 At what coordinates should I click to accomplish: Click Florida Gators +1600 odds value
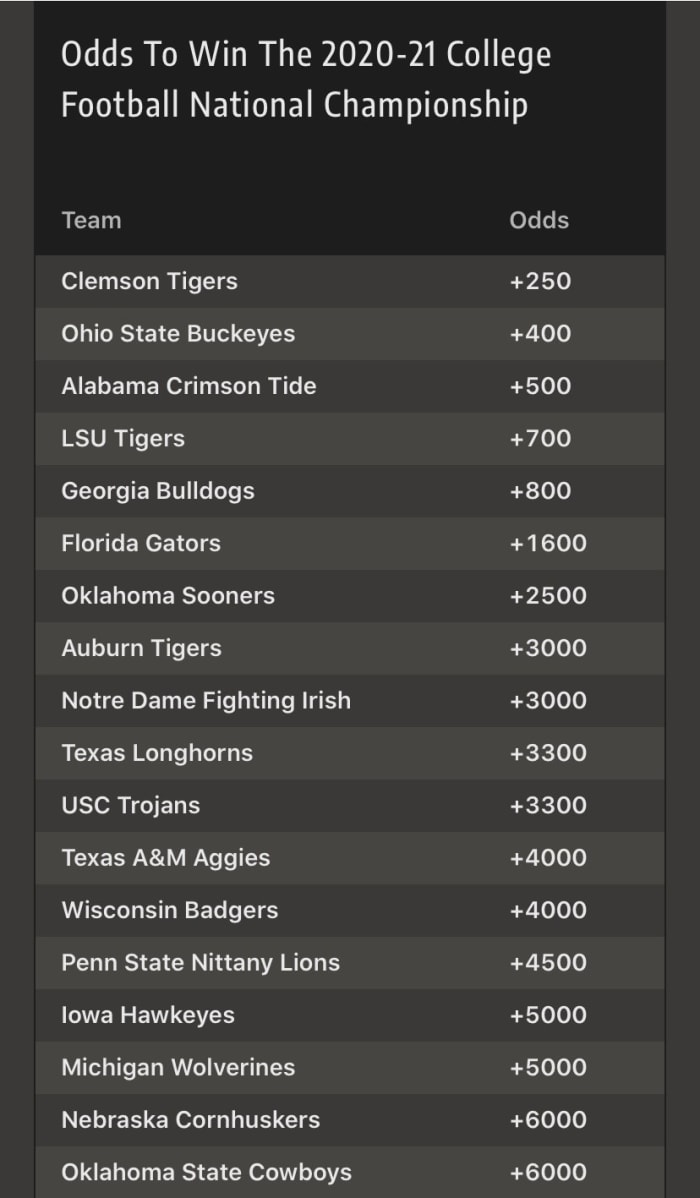pos(548,543)
